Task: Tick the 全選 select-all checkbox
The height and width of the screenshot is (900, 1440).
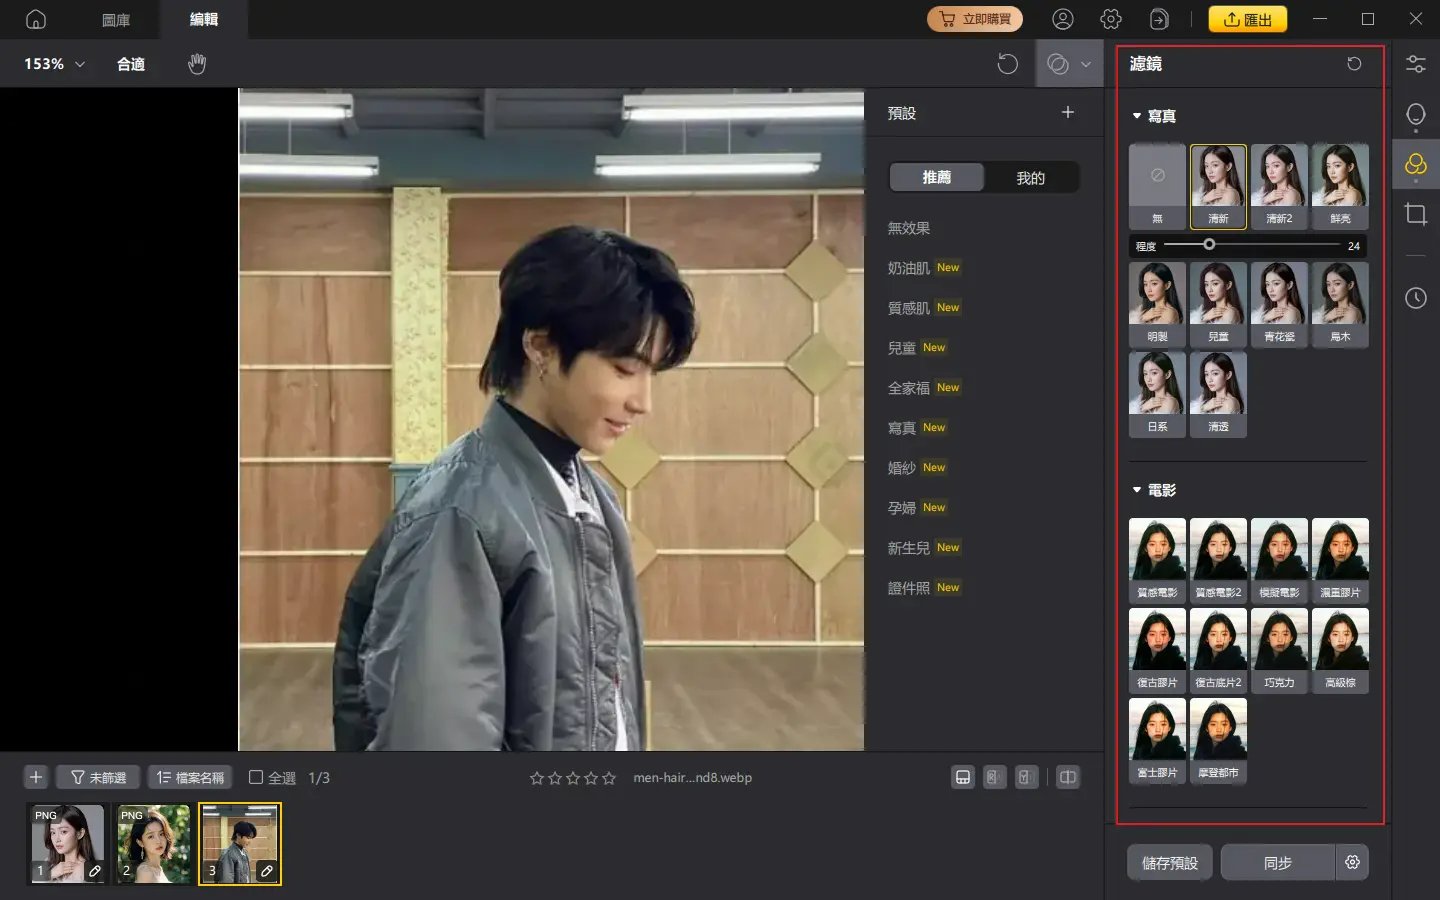Action: [x=256, y=777]
